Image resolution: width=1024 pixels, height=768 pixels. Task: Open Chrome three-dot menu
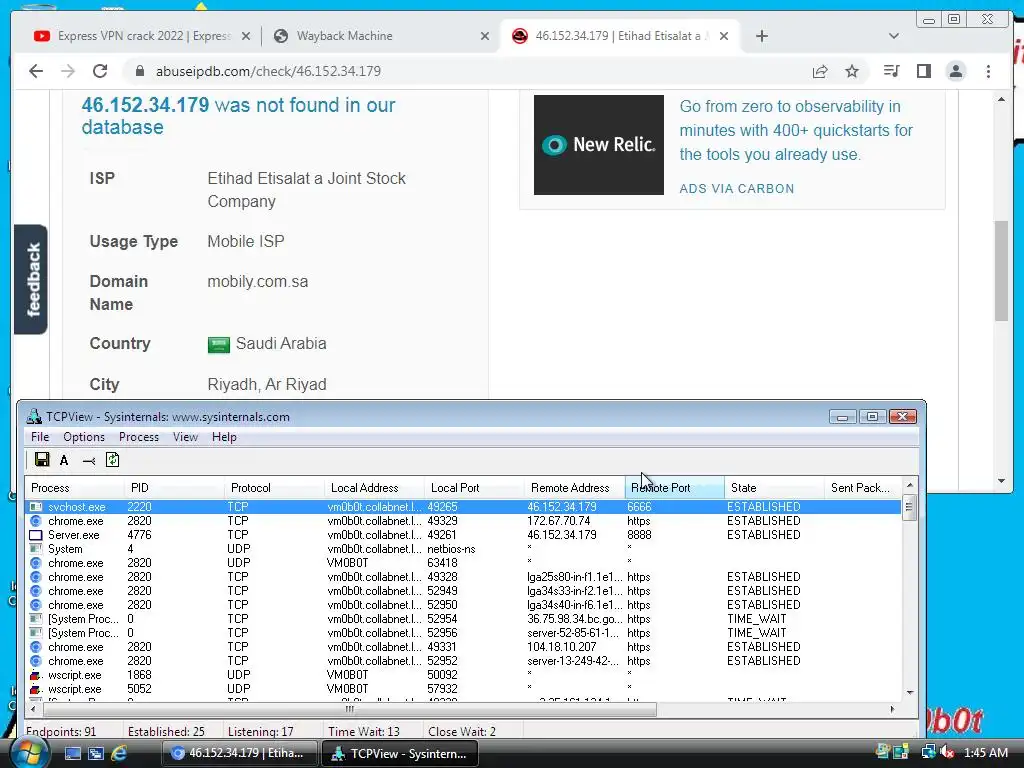point(988,71)
